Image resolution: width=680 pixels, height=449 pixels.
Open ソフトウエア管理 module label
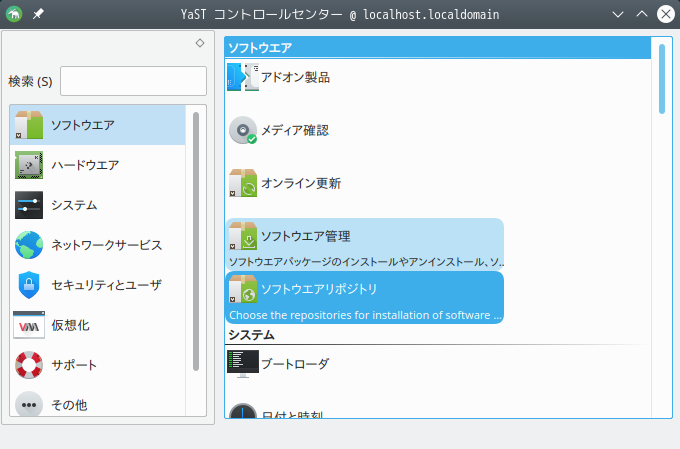(306, 236)
